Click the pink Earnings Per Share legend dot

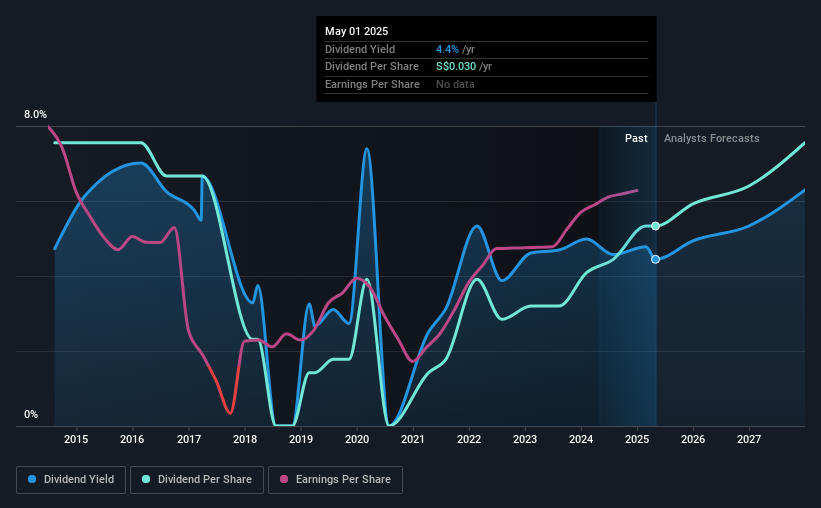[284, 479]
